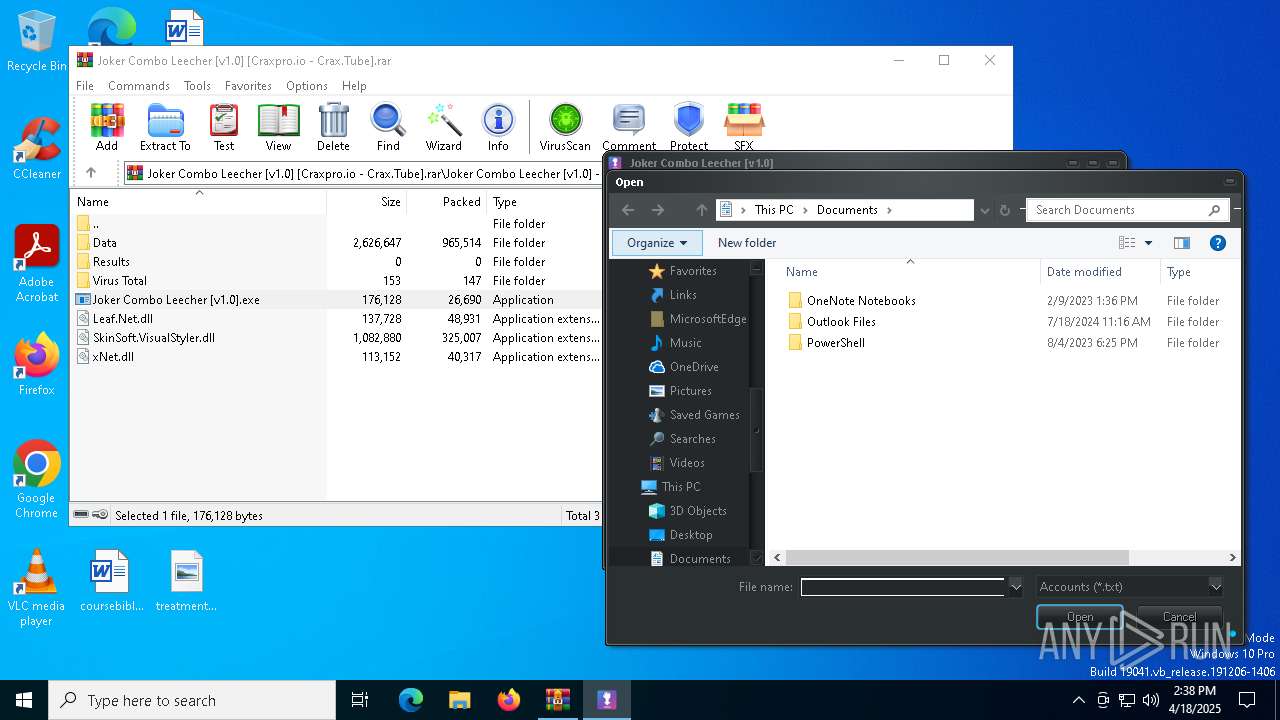
Task: Expand the Documents breadcrumb chevron
Action: pyautogui.click(x=888, y=210)
